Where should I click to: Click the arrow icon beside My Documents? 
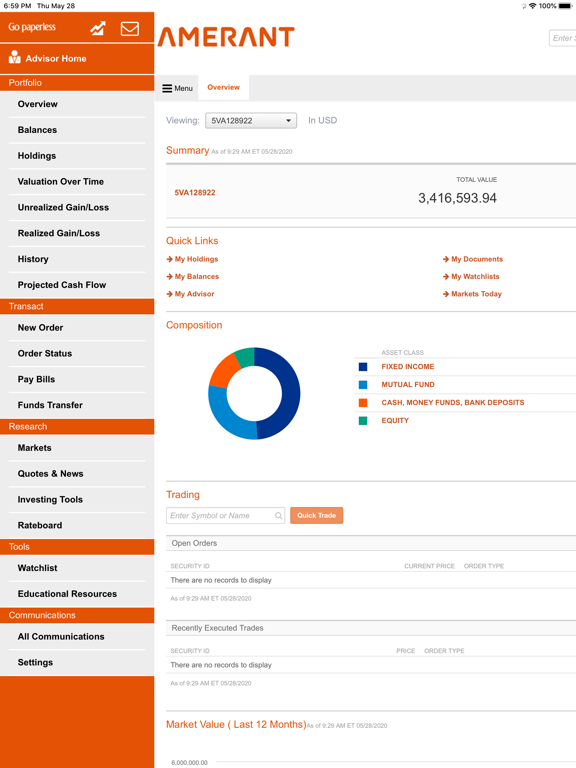pos(446,259)
